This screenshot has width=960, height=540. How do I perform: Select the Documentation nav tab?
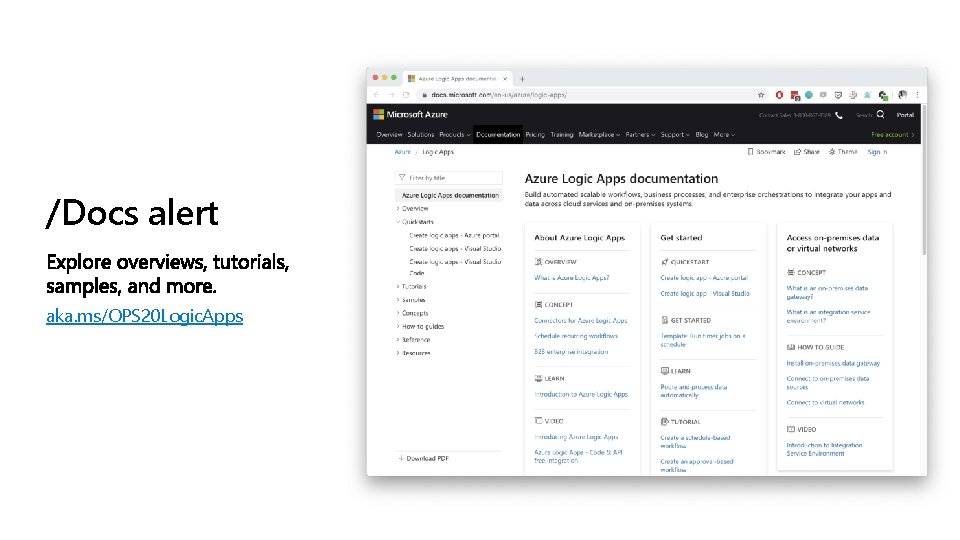click(498, 135)
